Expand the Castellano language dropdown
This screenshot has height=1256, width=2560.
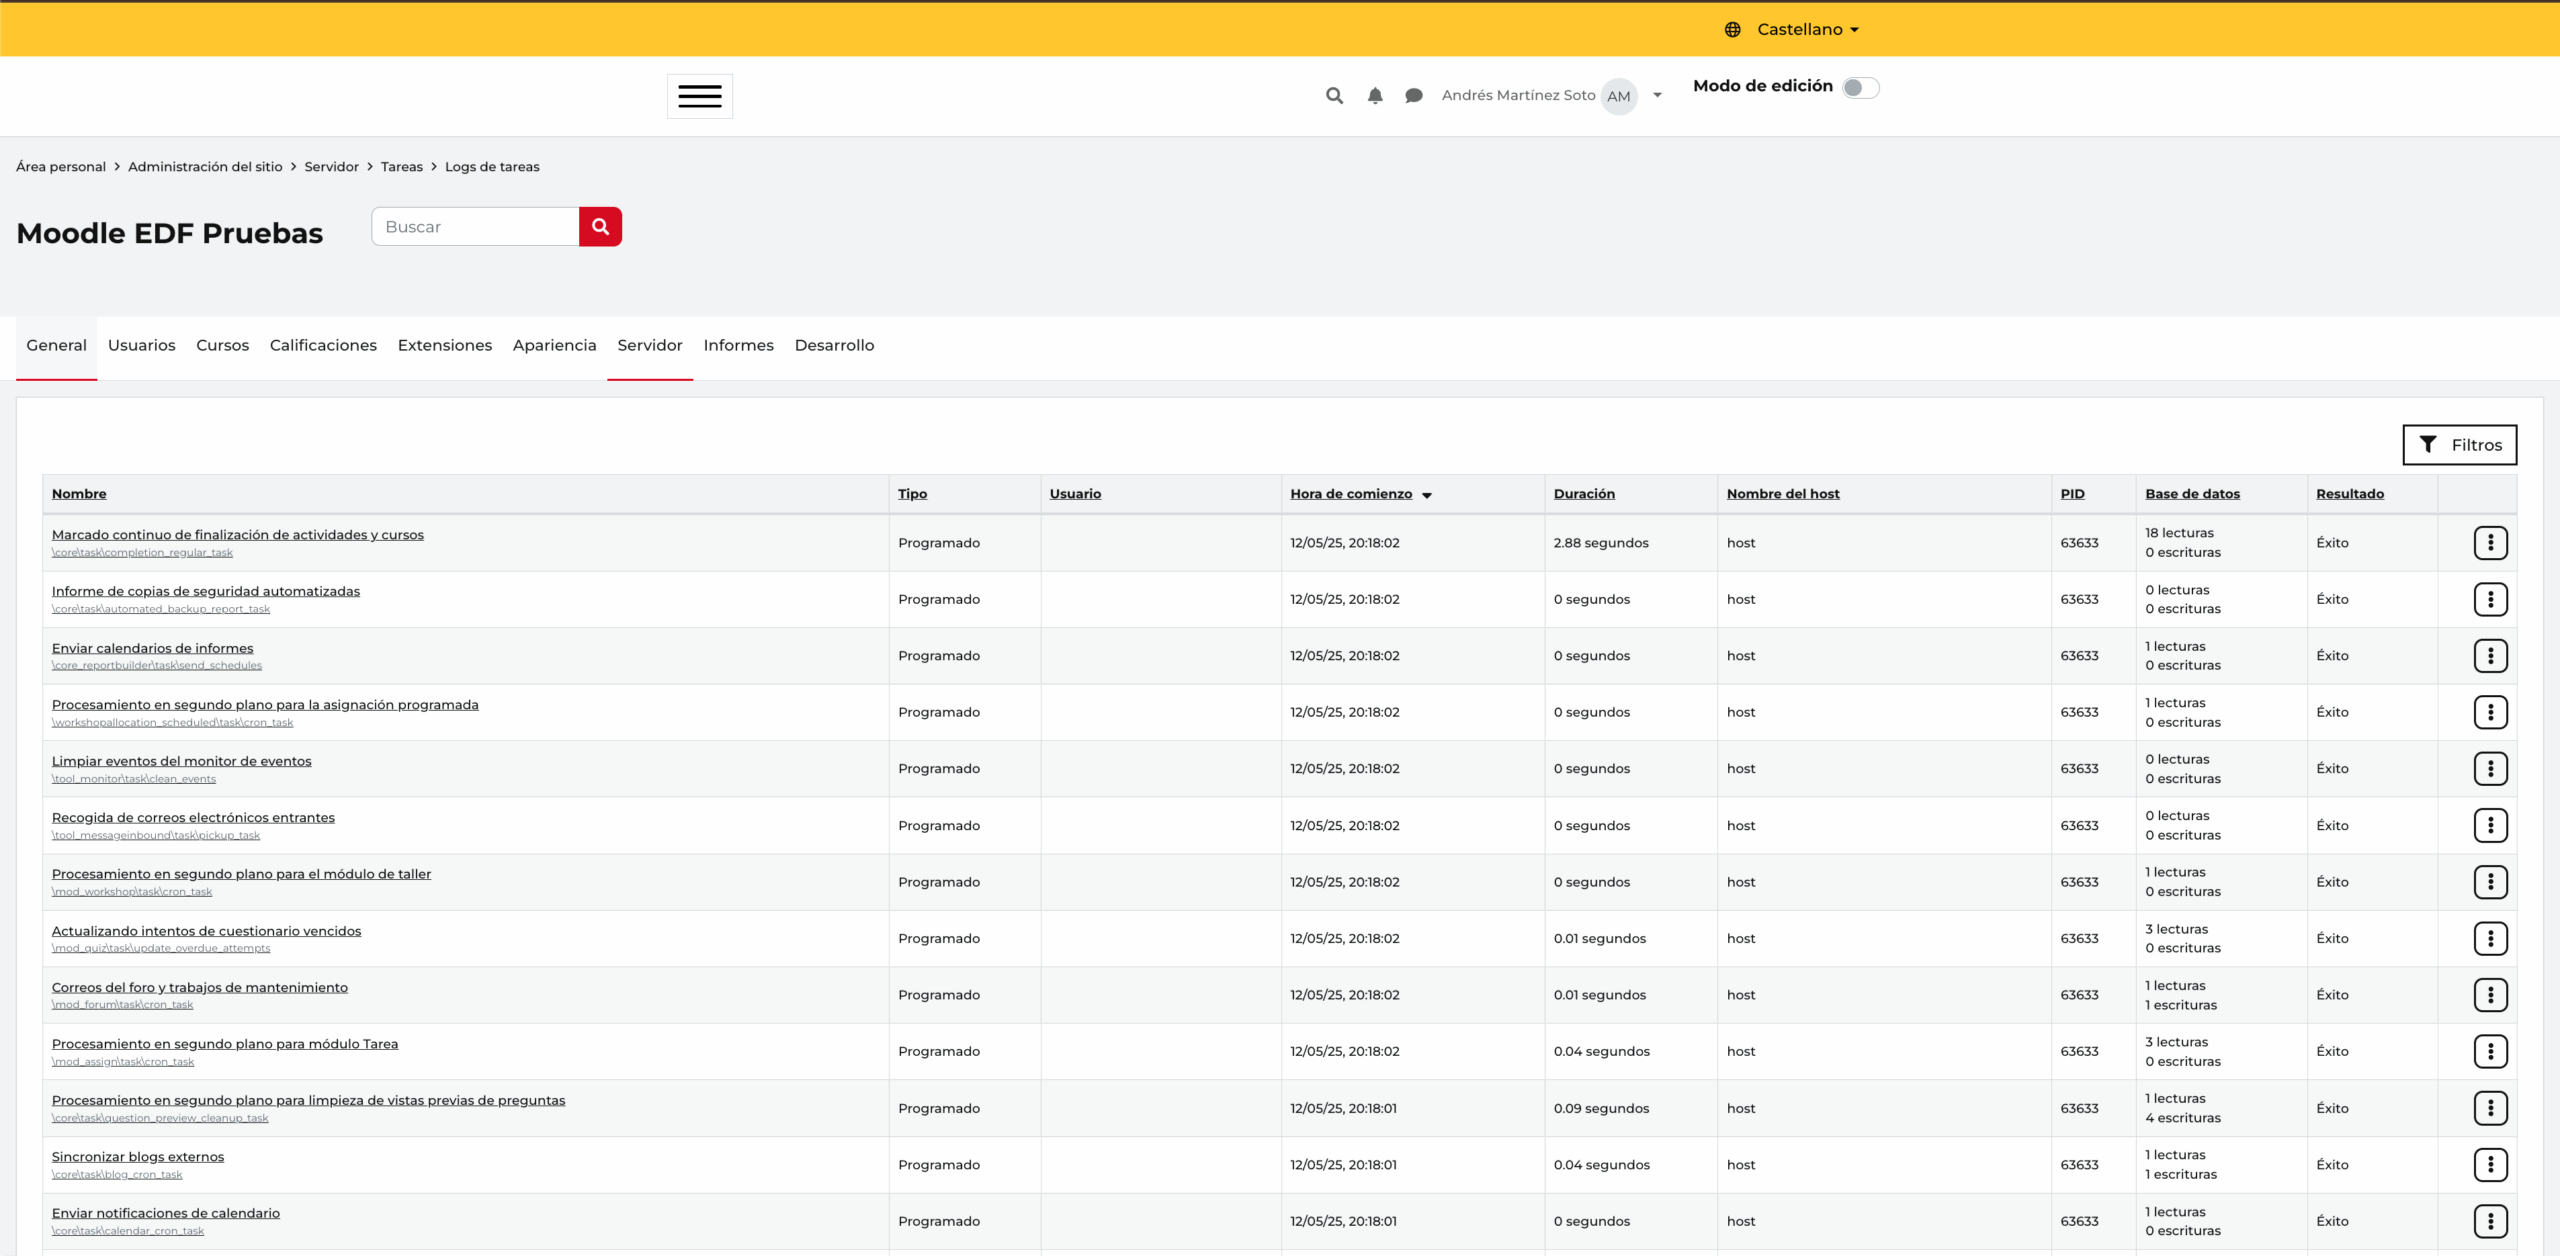click(1807, 30)
